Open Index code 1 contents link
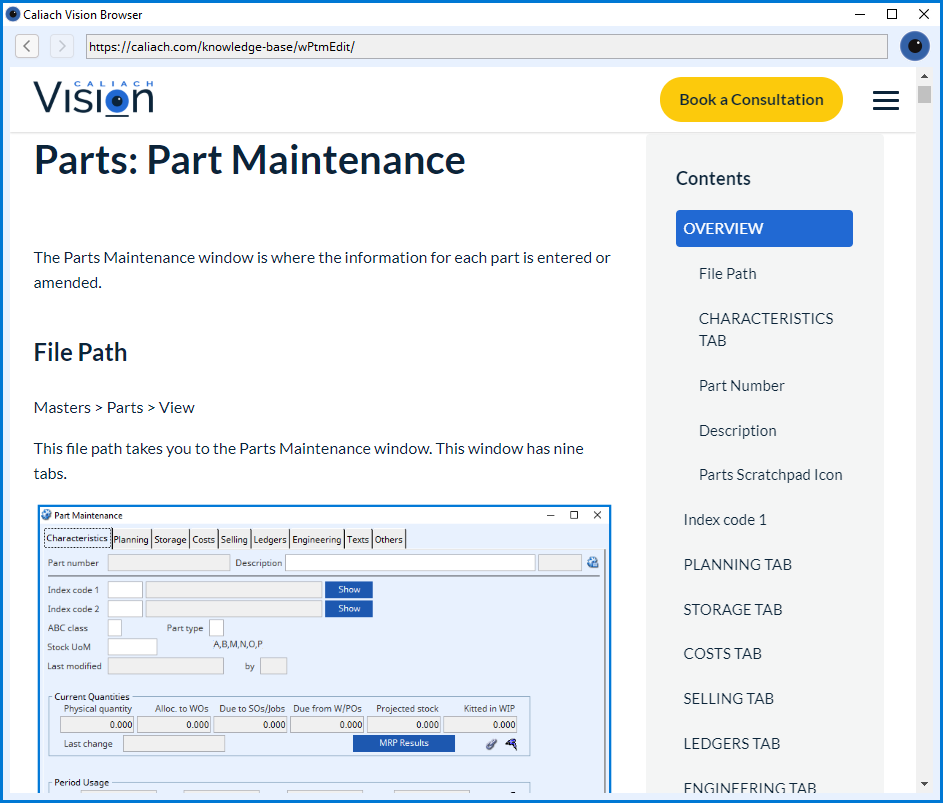This screenshot has width=943, height=803. (x=725, y=520)
